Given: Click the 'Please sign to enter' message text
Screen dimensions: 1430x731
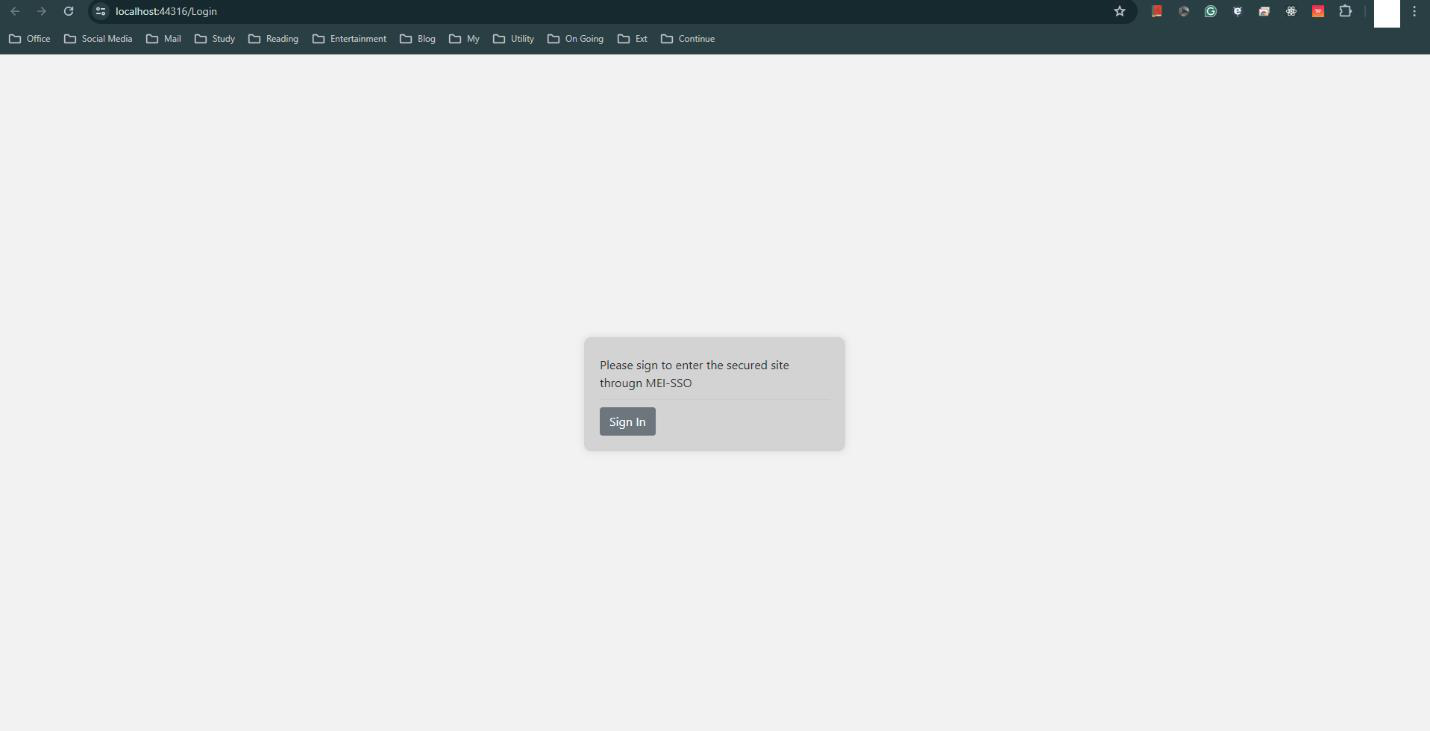Looking at the screenshot, I should (695, 374).
